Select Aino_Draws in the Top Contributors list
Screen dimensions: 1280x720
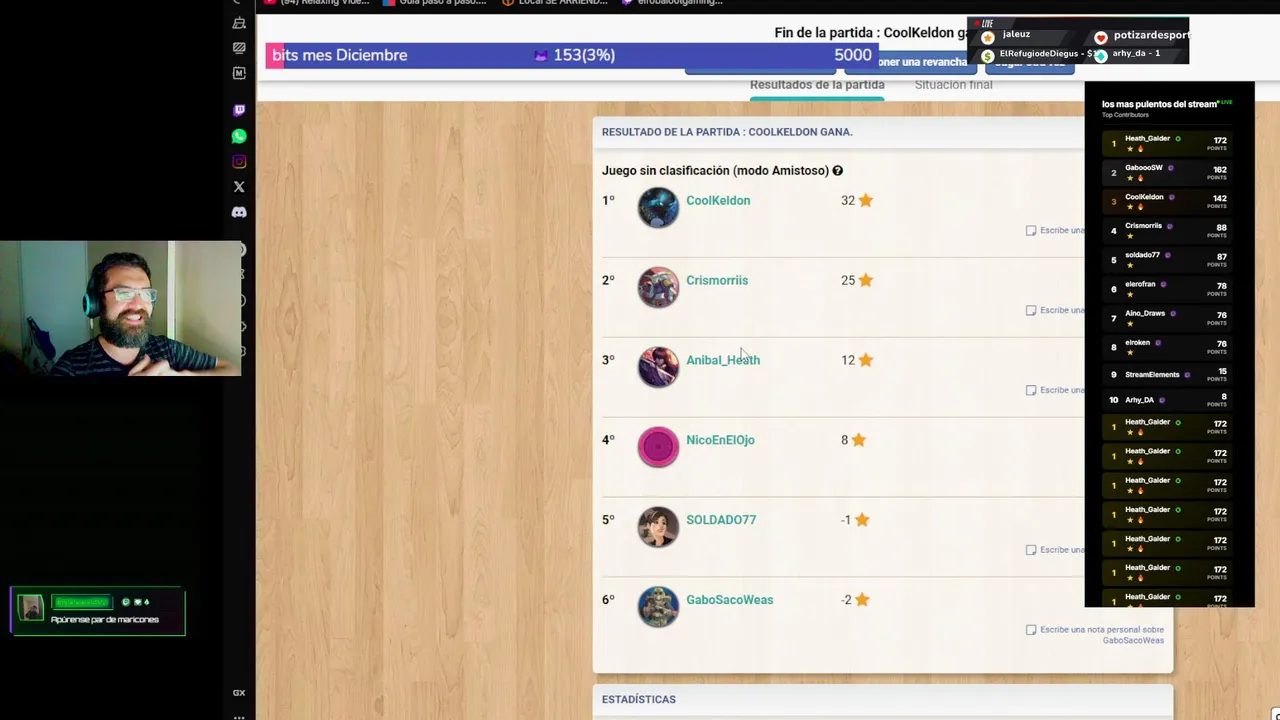(x=1169, y=317)
